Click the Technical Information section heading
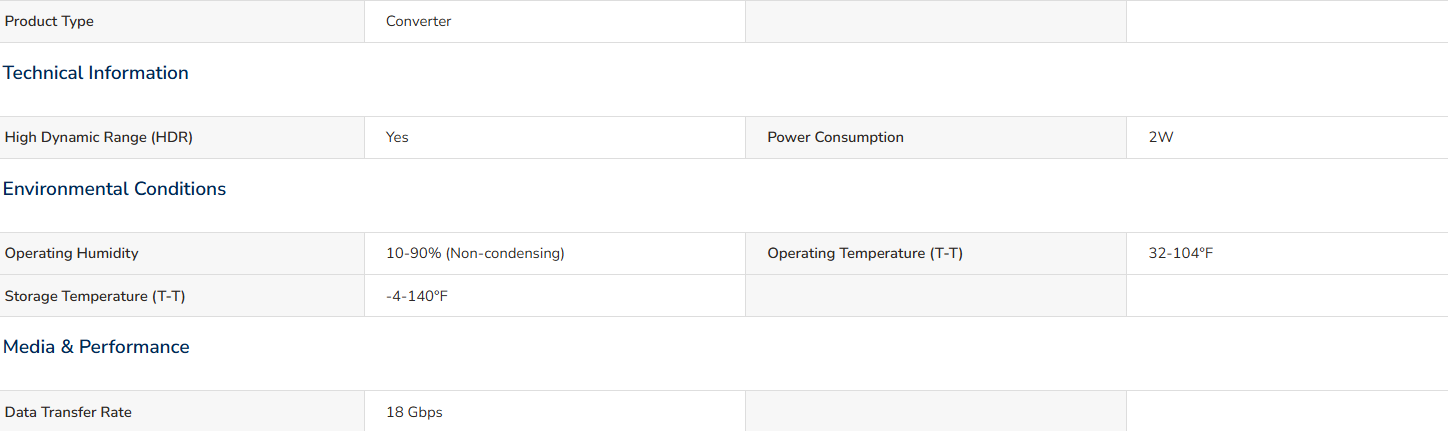 (x=96, y=73)
